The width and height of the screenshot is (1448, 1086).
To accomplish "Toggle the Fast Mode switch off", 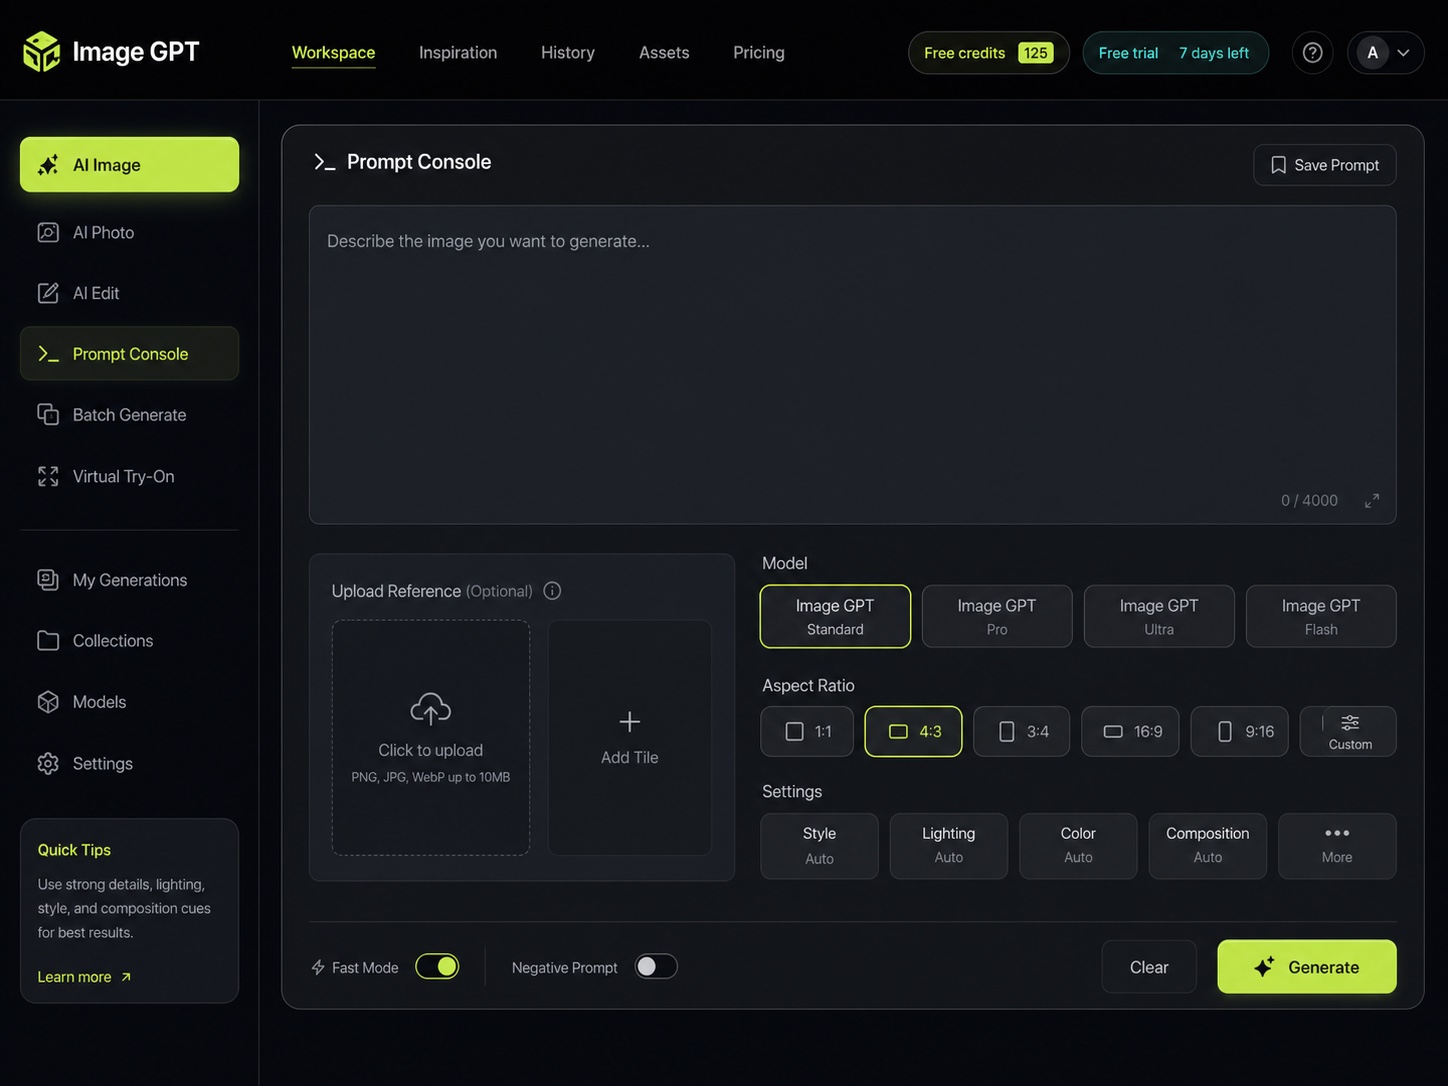I will [x=437, y=966].
